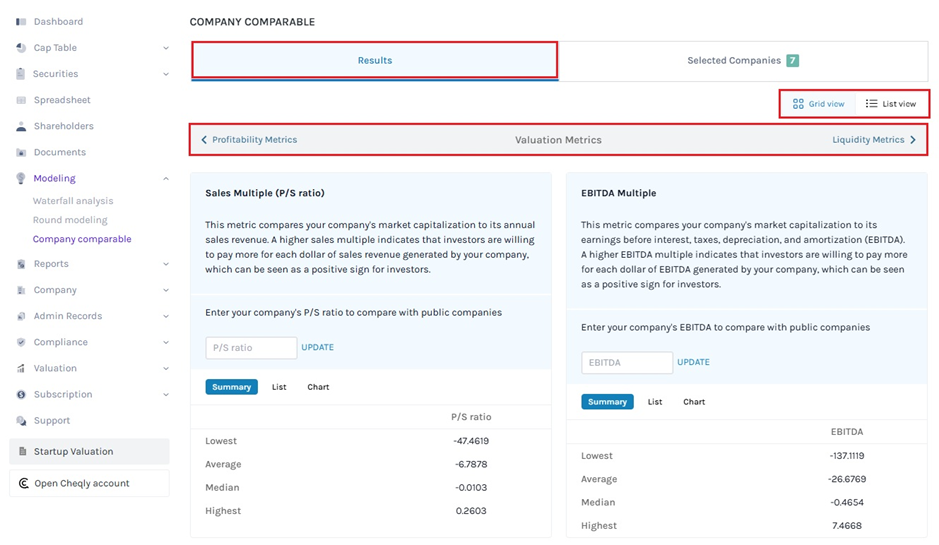Click UPDATE next to P/S ratio field
Image resolution: width=939 pixels, height=545 pixels.
tap(317, 348)
